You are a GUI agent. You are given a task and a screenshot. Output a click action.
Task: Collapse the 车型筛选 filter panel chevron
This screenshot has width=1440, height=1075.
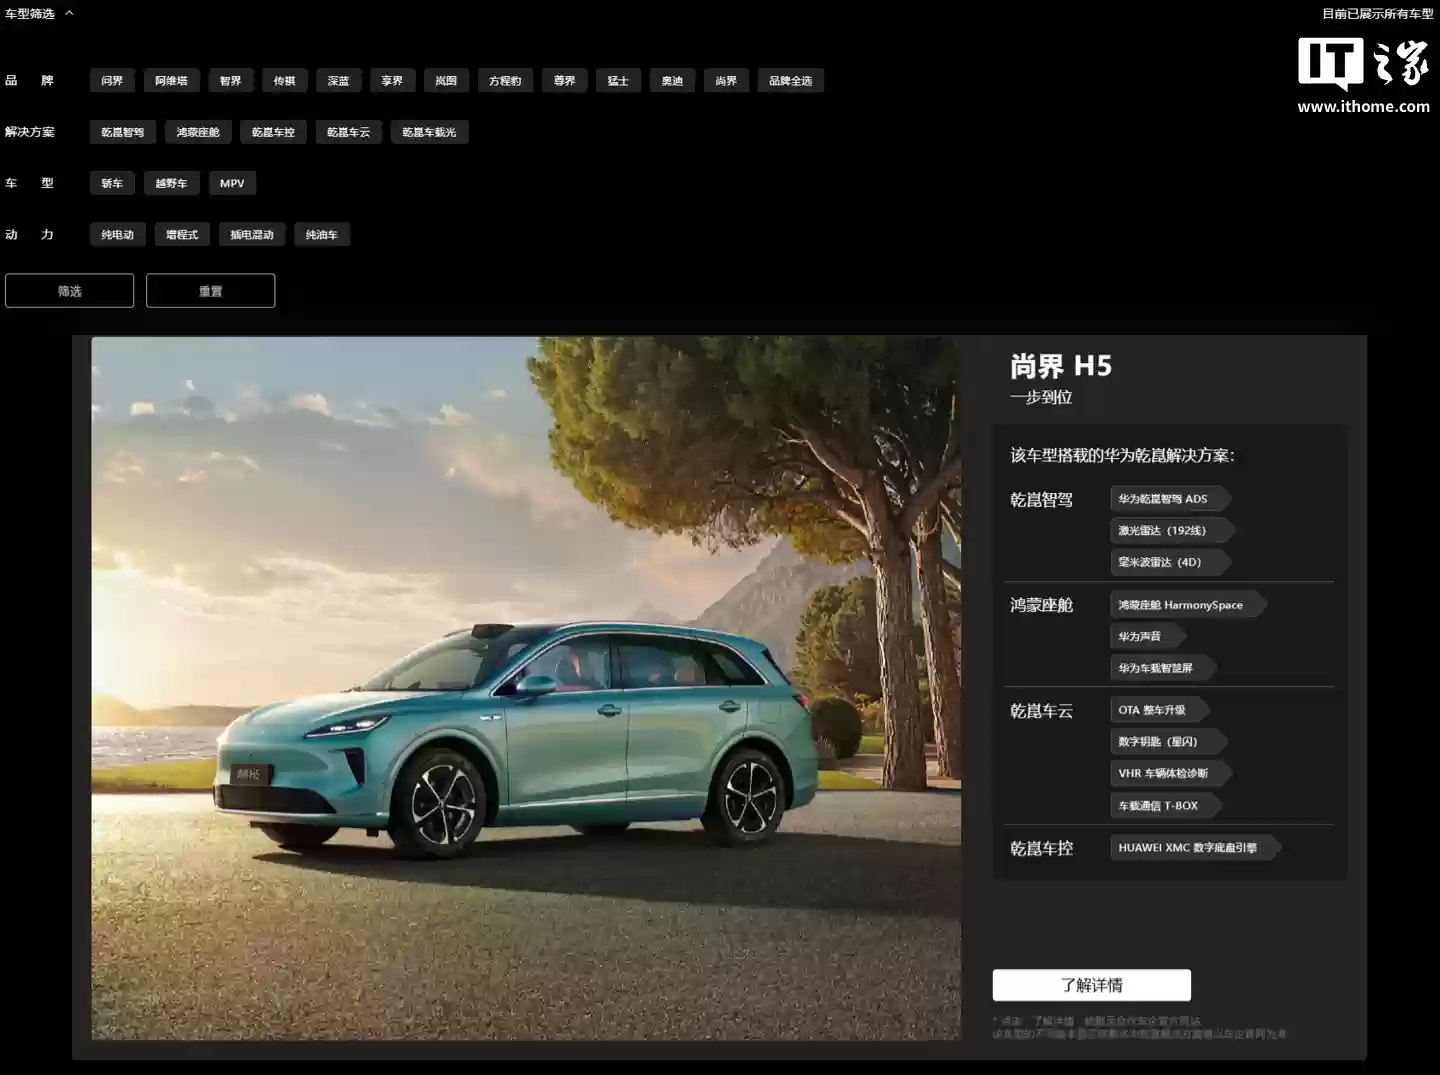(x=69, y=14)
